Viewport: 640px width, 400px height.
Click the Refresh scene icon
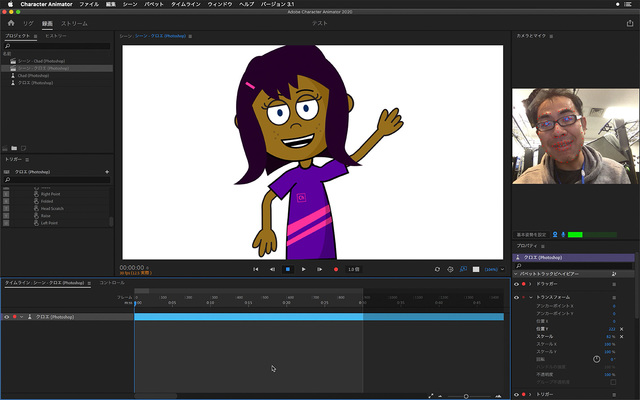437,269
